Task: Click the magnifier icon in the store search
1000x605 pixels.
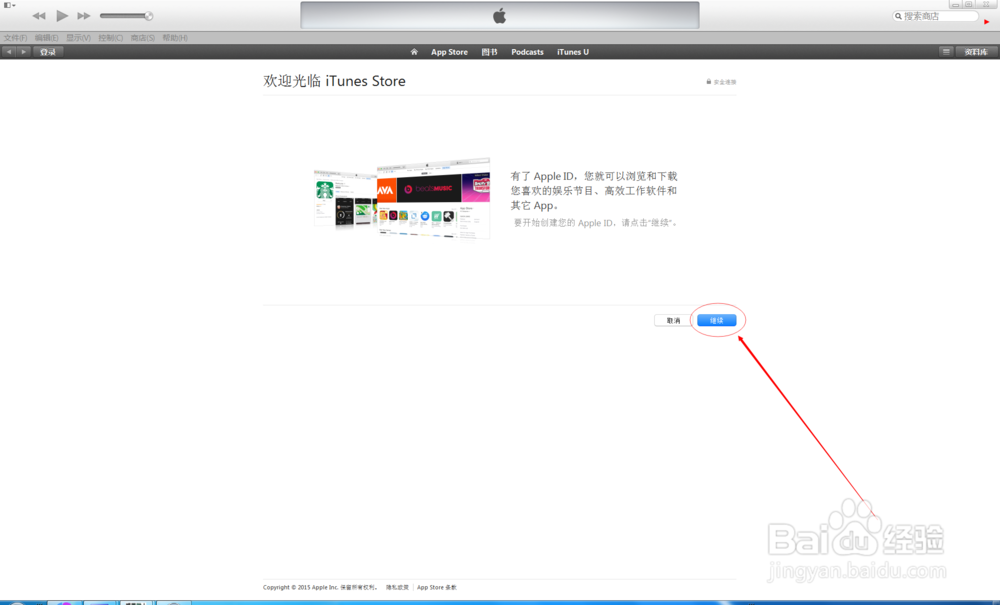Action: pos(898,16)
